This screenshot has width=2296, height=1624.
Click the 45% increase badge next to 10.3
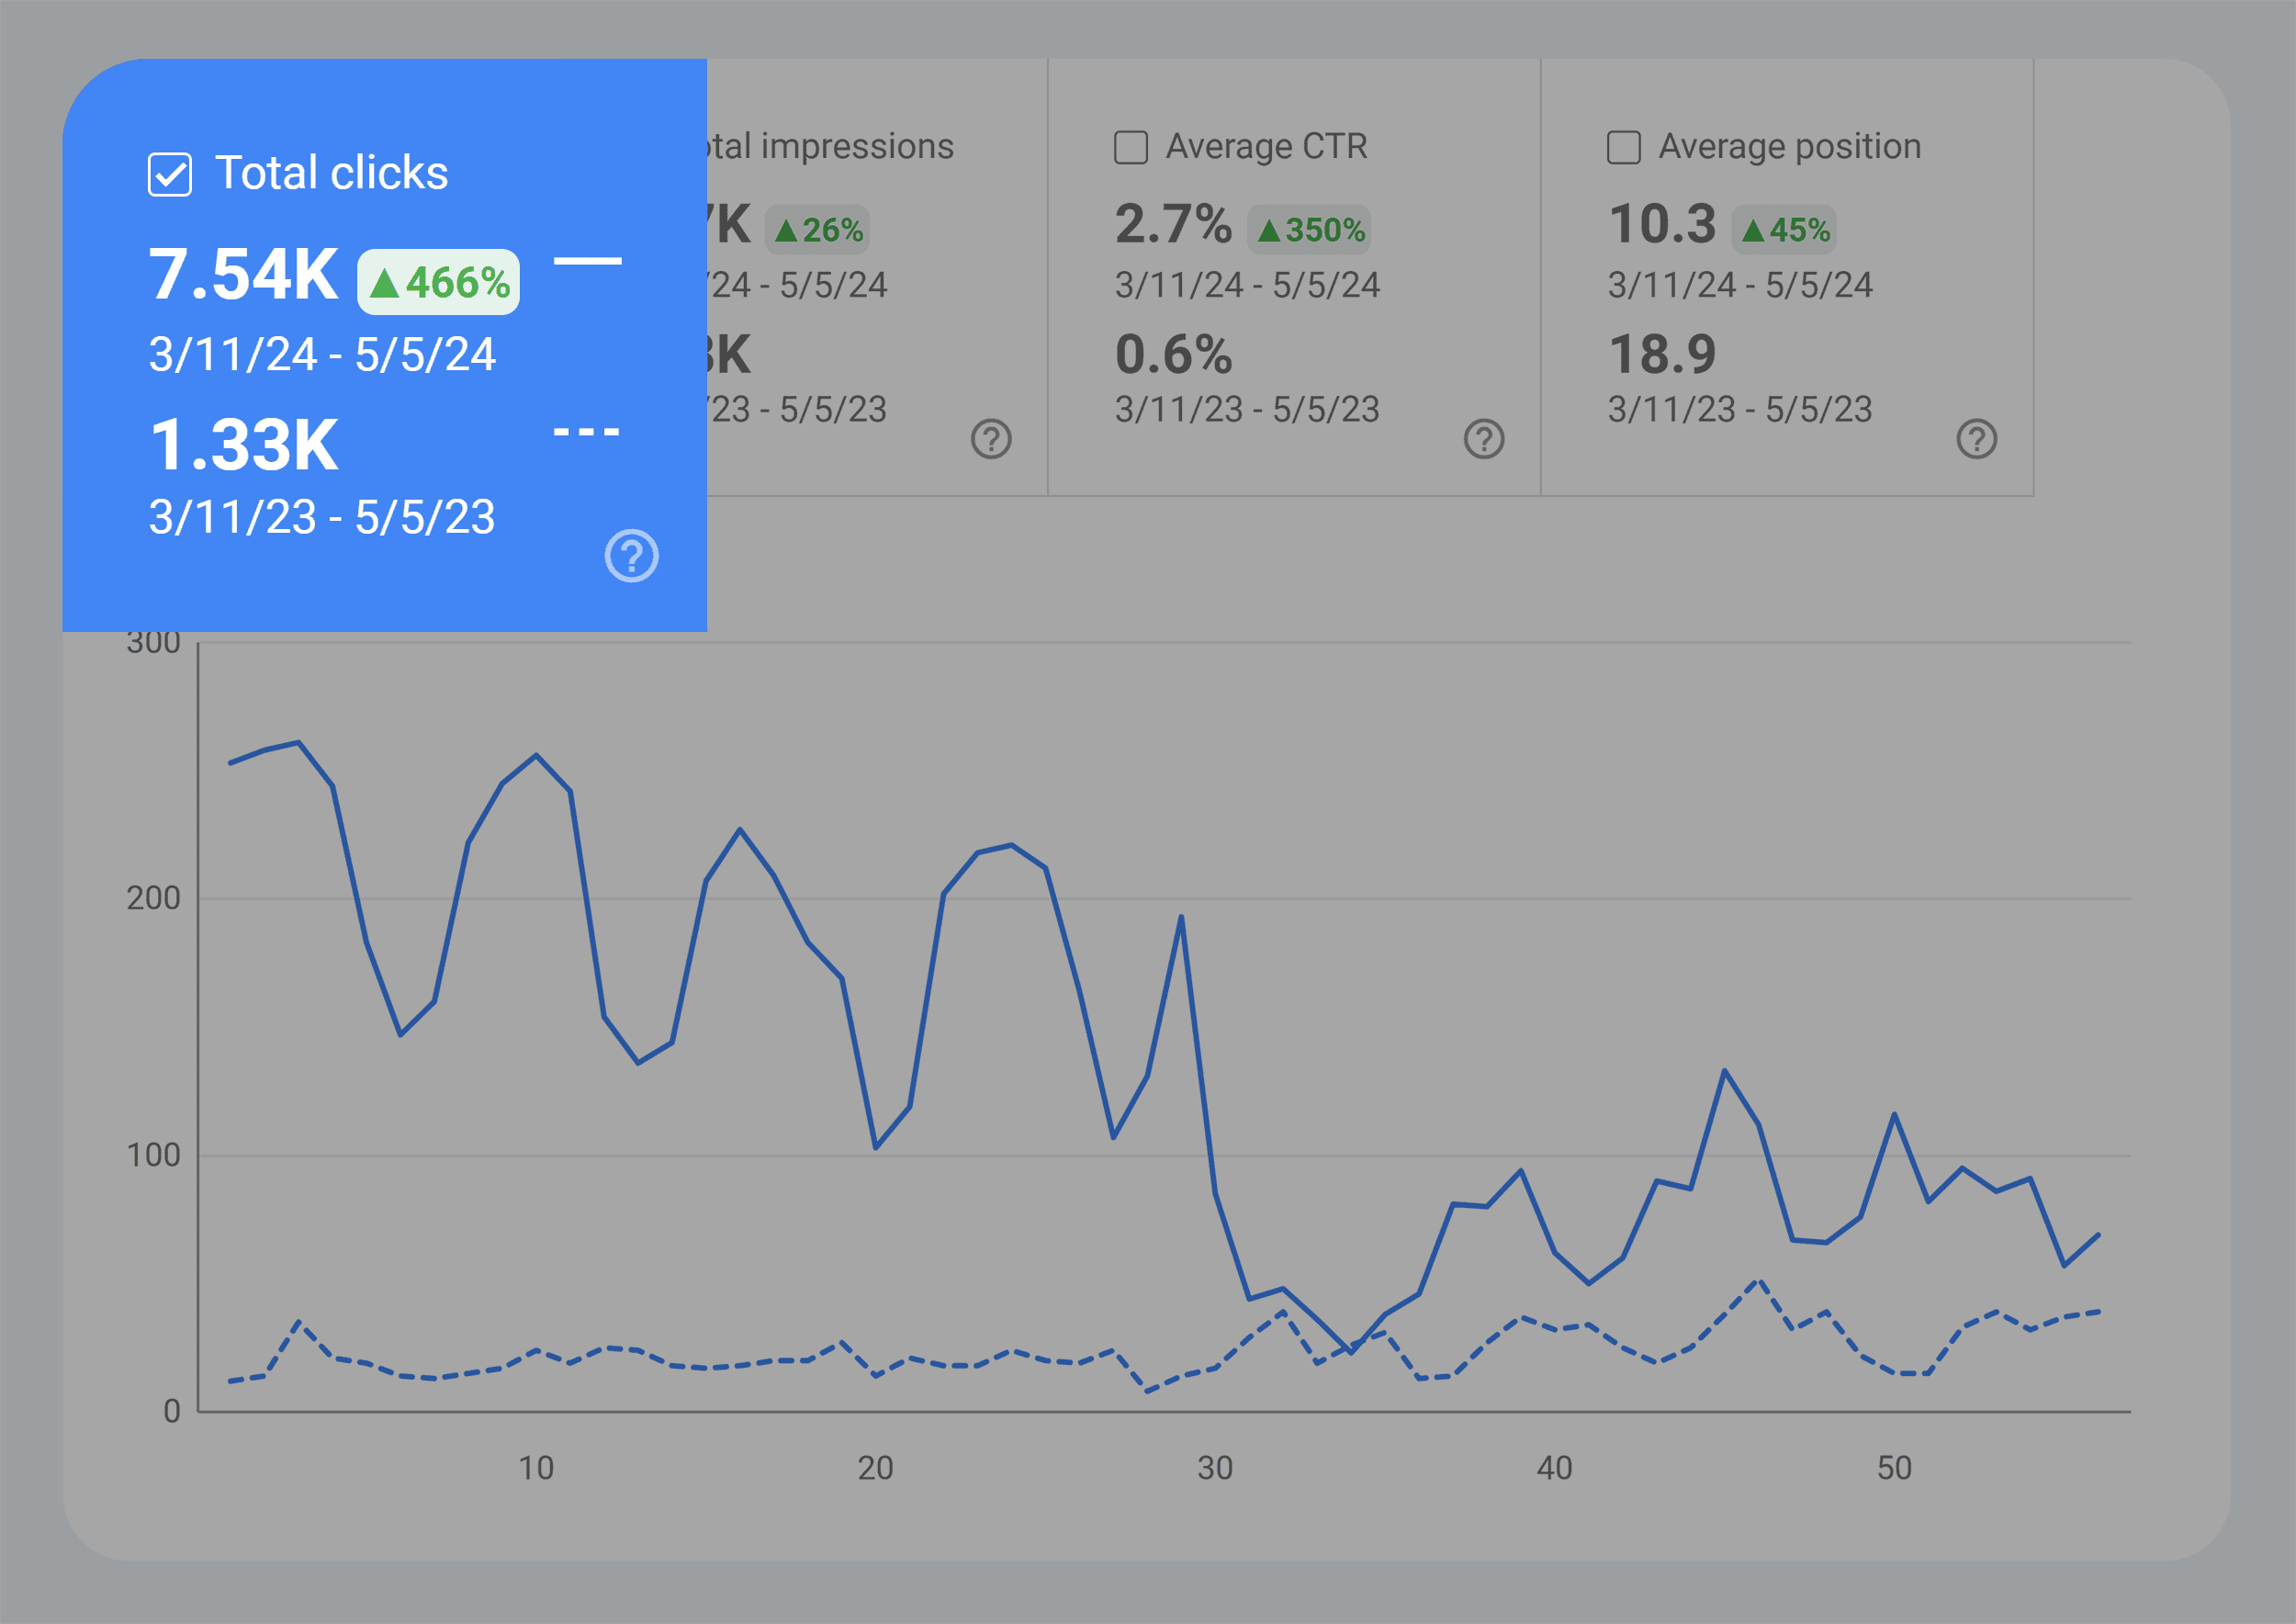tap(1784, 228)
